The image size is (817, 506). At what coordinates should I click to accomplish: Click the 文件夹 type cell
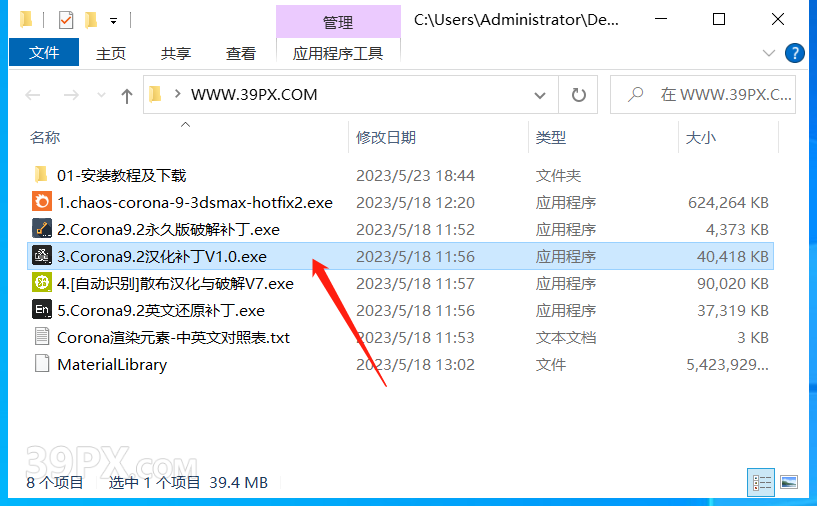(x=558, y=176)
